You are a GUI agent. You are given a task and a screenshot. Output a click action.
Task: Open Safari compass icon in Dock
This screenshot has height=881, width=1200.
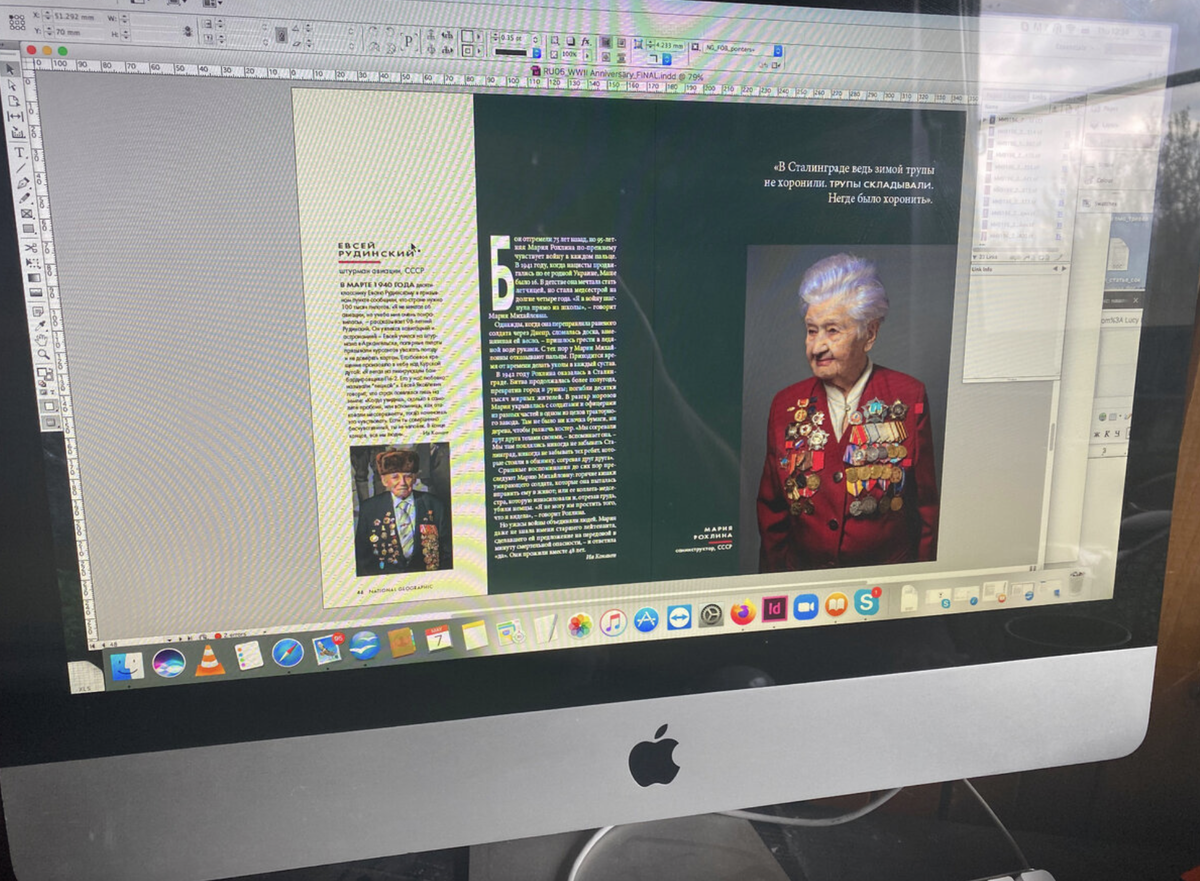click(288, 652)
